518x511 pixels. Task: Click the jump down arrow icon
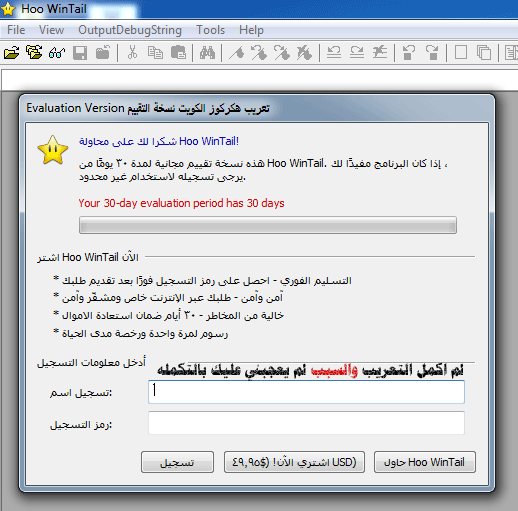[x=432, y=53]
